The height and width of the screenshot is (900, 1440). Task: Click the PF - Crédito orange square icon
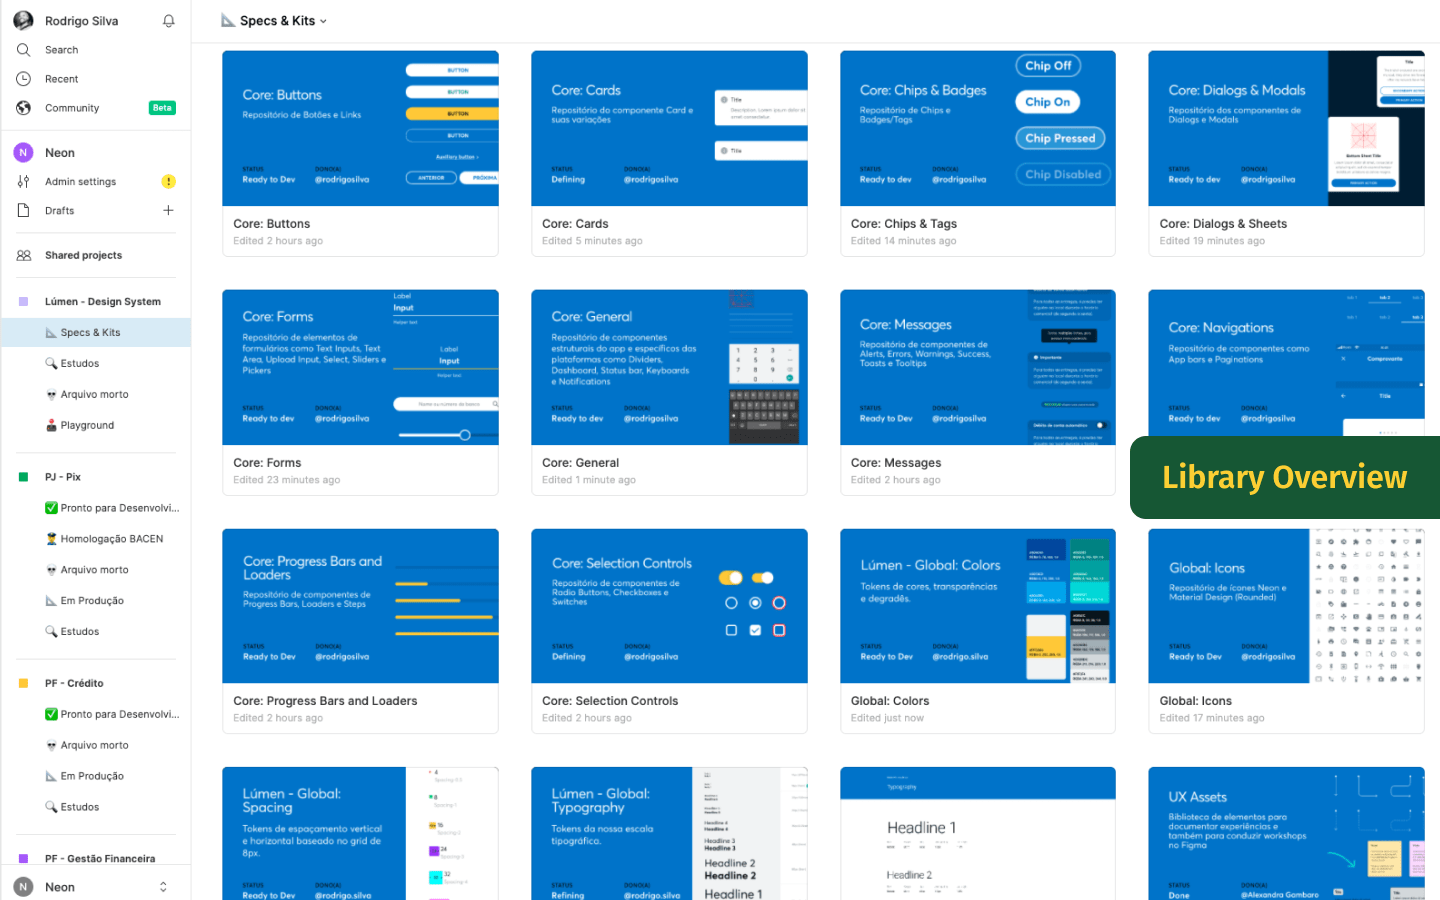[23, 684]
